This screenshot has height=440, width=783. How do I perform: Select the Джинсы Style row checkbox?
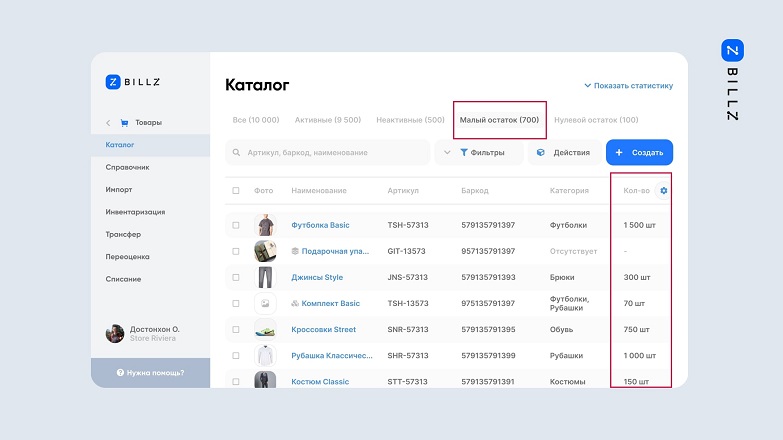tap(236, 277)
